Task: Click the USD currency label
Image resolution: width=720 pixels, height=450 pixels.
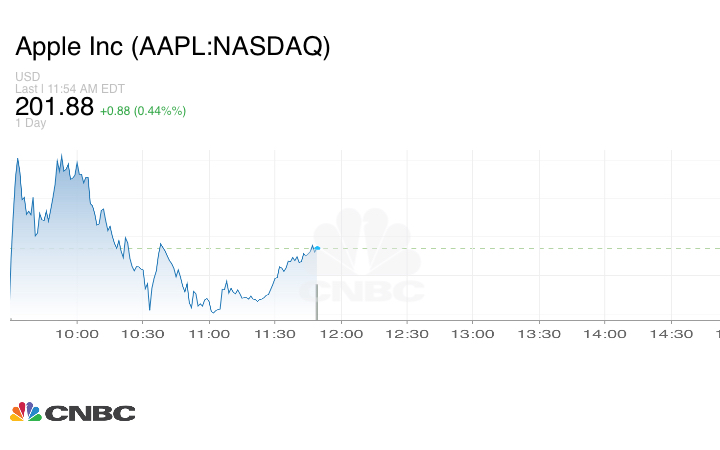Action: (x=27, y=77)
